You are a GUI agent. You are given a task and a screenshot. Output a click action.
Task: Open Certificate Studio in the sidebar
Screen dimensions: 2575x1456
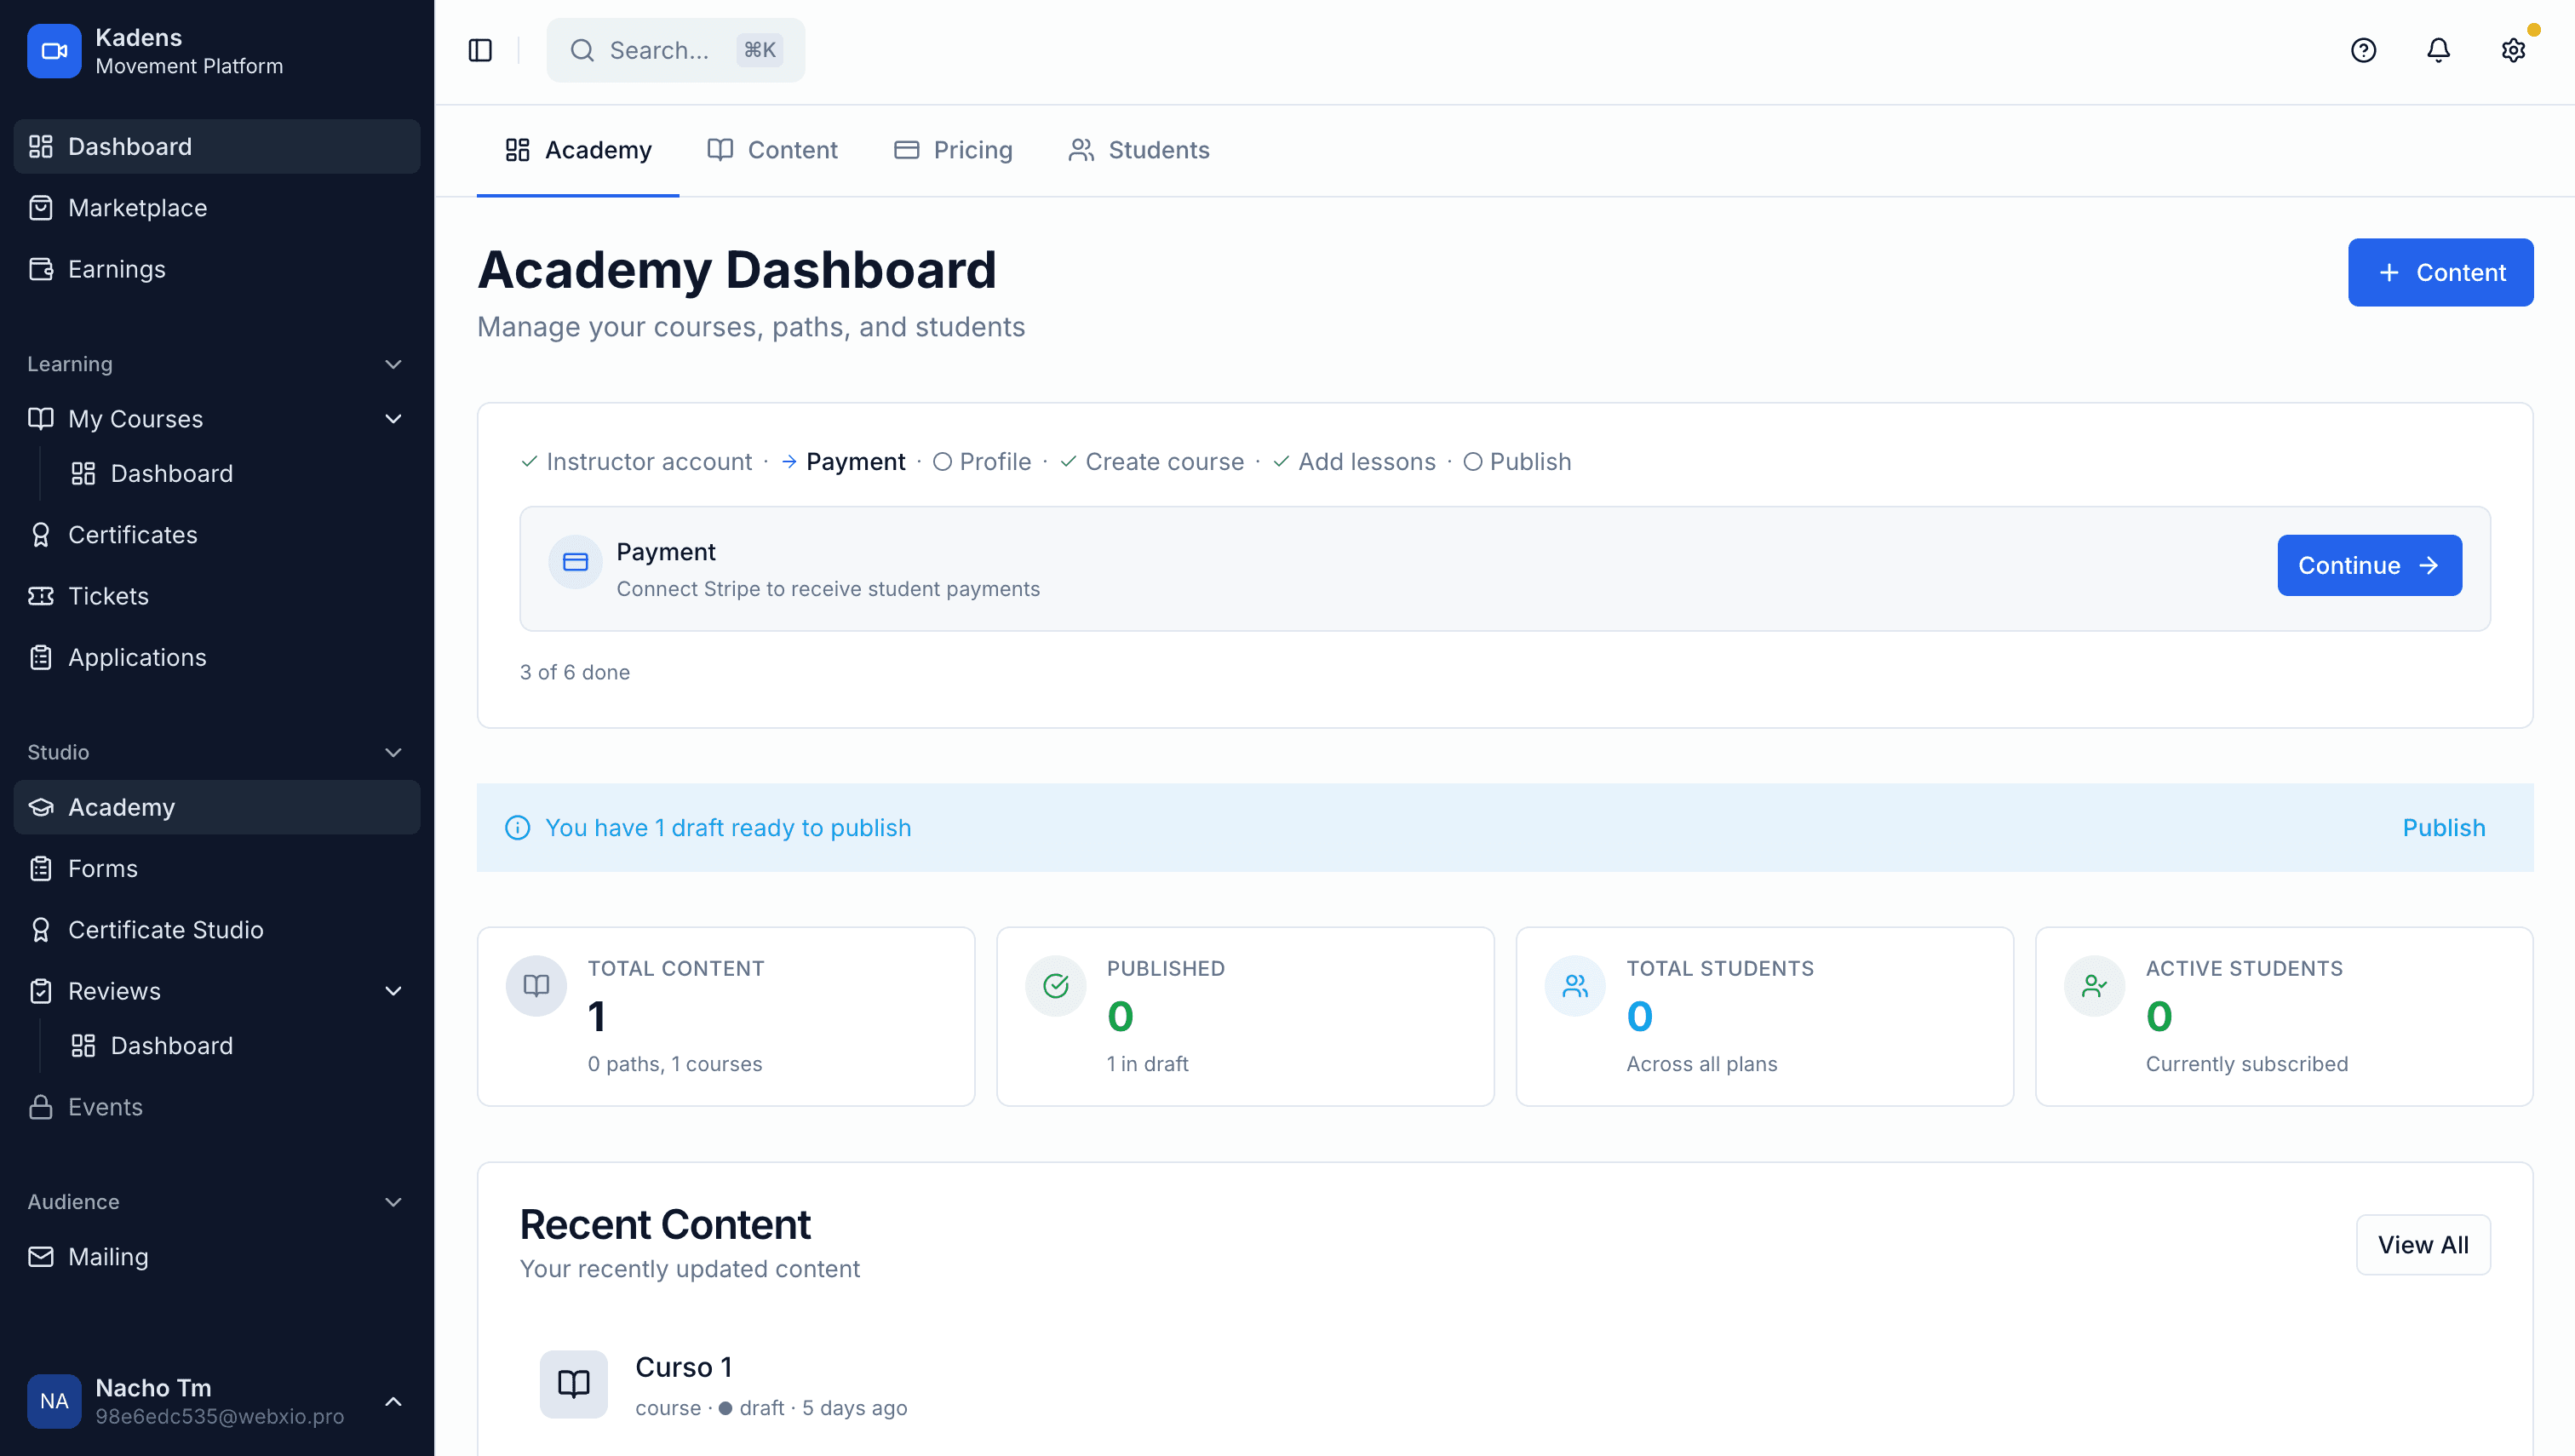click(x=165, y=930)
